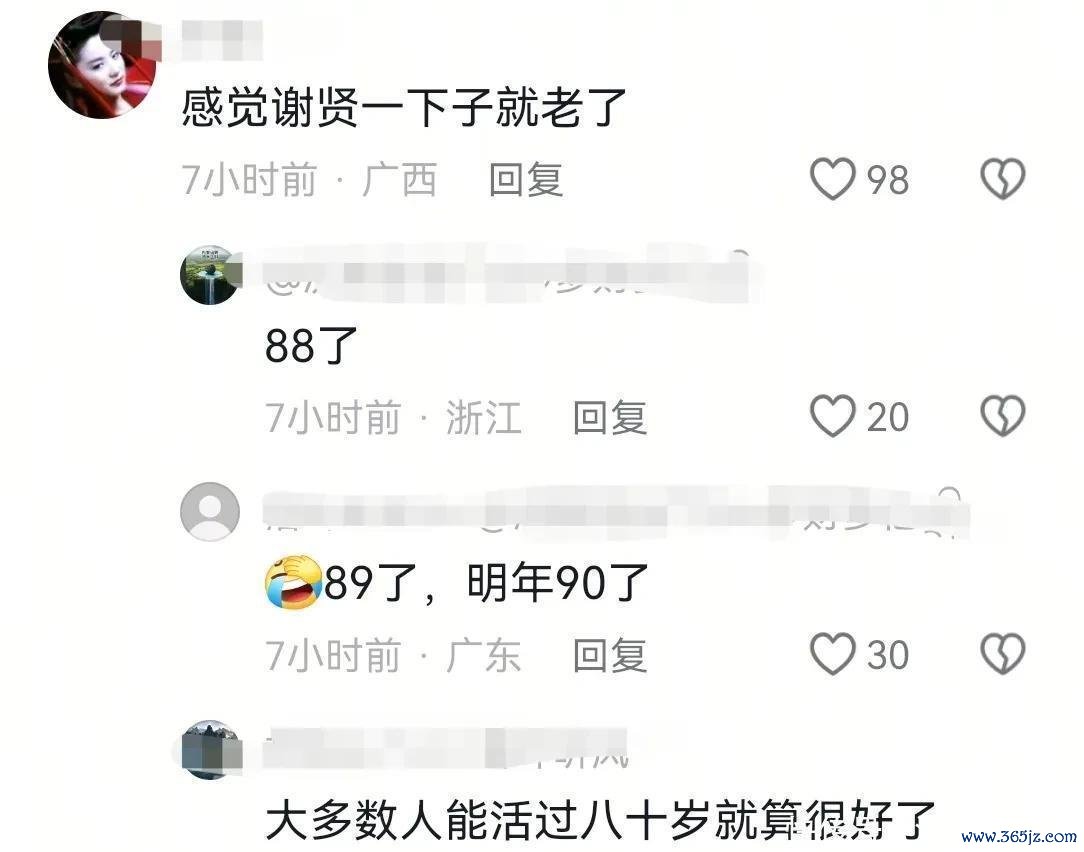Select the comment 大多数人能活过八十岁就算很好了
The width and height of the screenshot is (1084, 852).
pyautogui.click(x=600, y=820)
